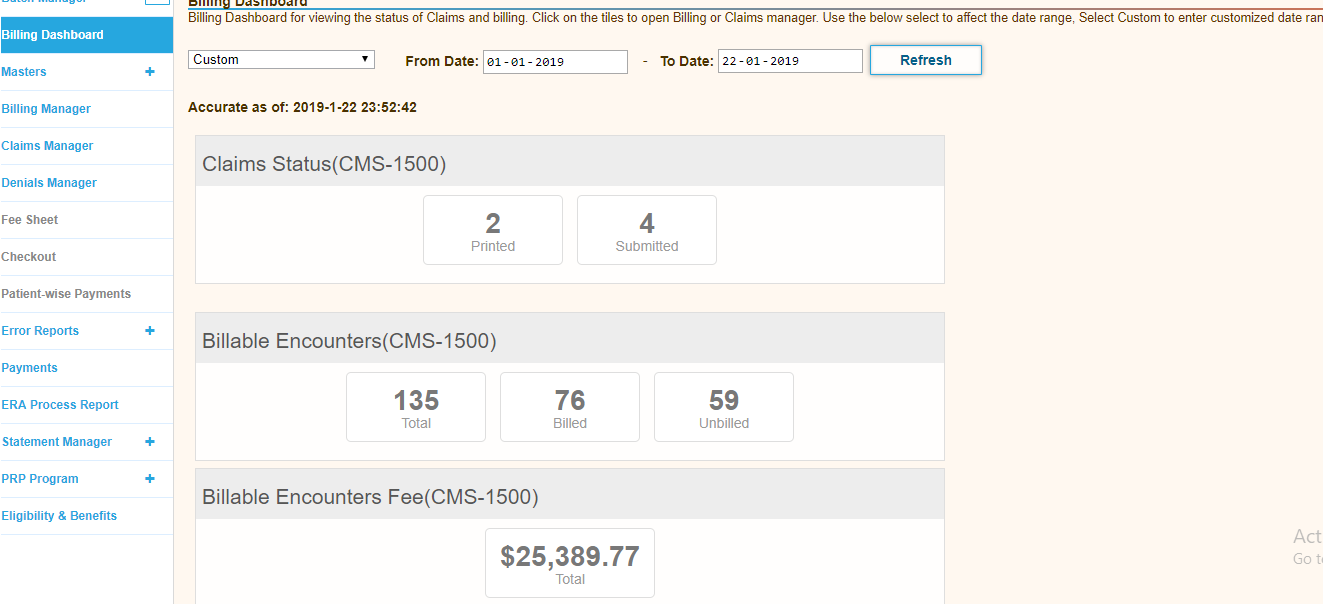Expand the Masters submenu plus icon

[150, 72]
